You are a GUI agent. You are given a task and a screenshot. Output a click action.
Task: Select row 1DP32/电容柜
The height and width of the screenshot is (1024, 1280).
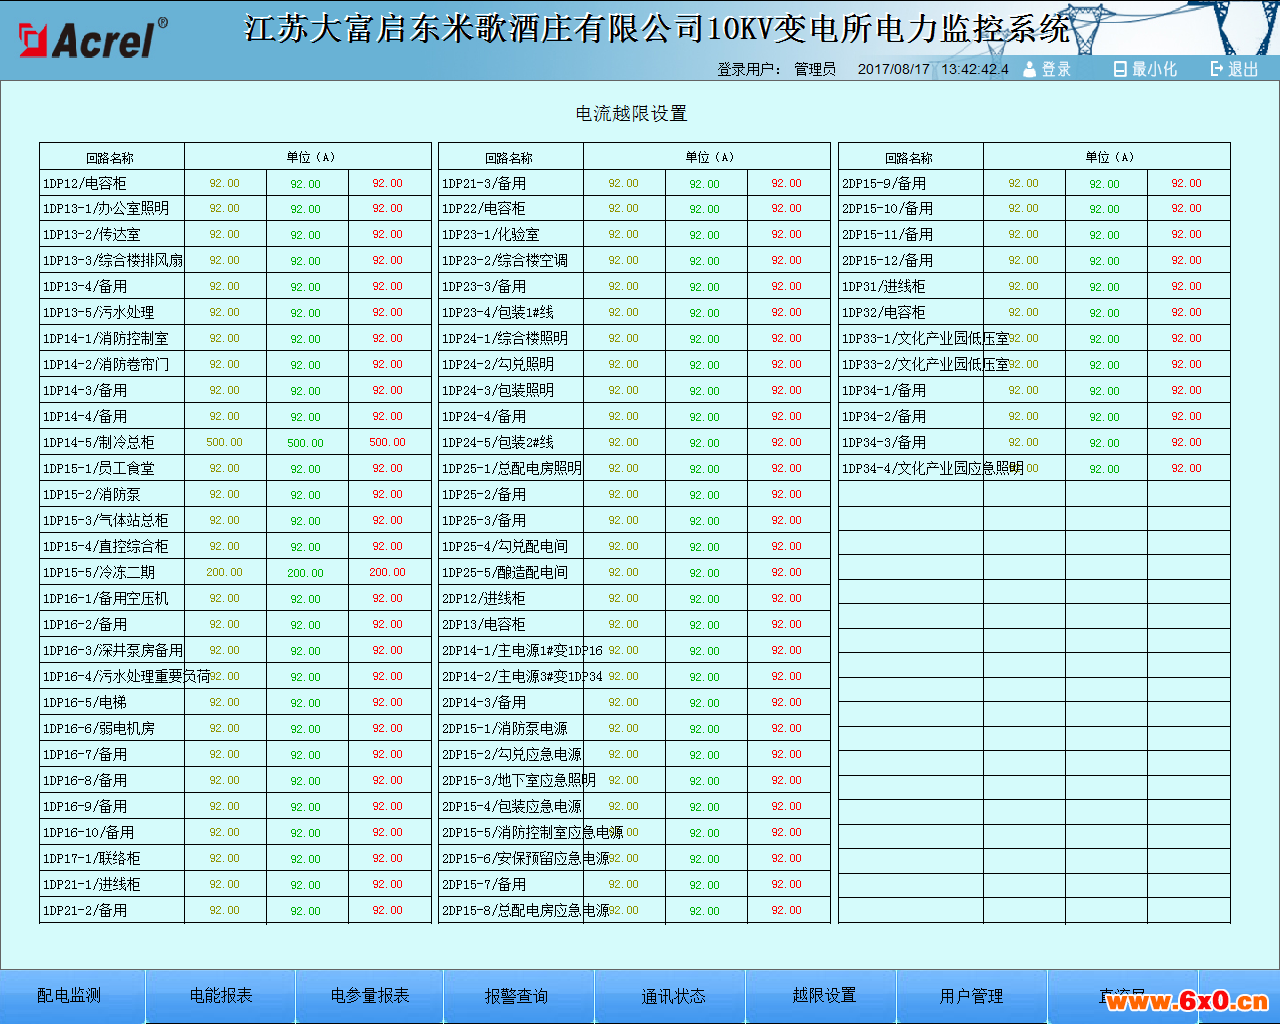1034,313
